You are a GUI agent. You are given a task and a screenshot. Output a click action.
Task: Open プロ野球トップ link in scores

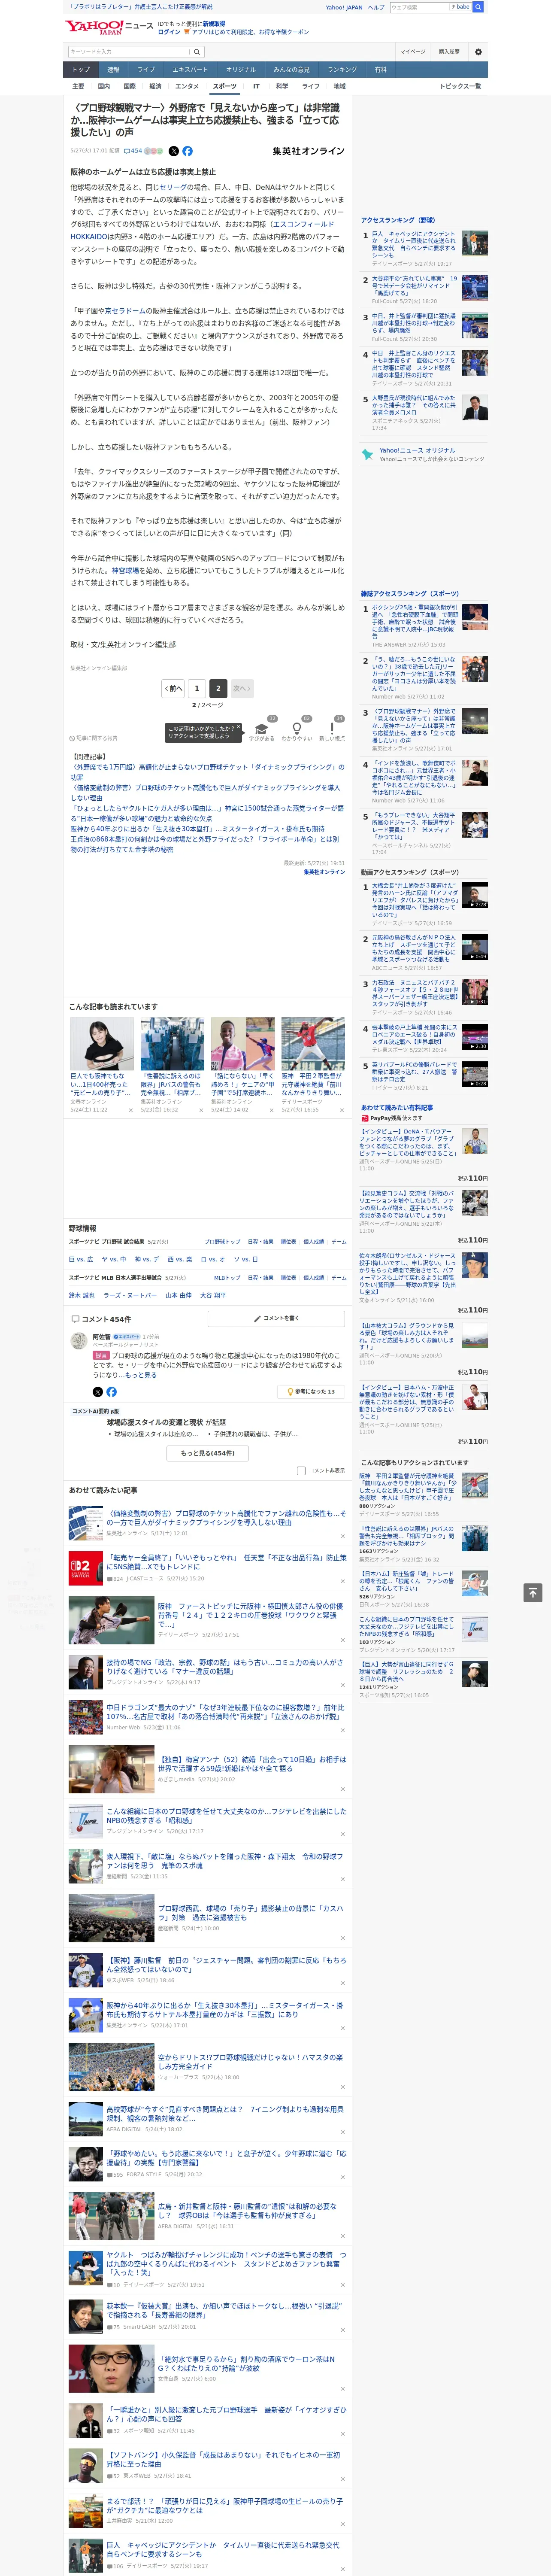(x=222, y=1241)
